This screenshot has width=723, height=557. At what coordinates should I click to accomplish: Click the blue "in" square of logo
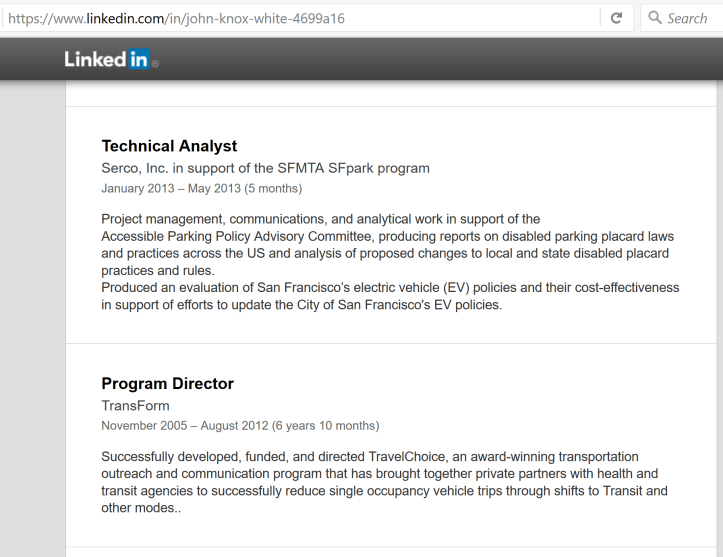coord(137,60)
